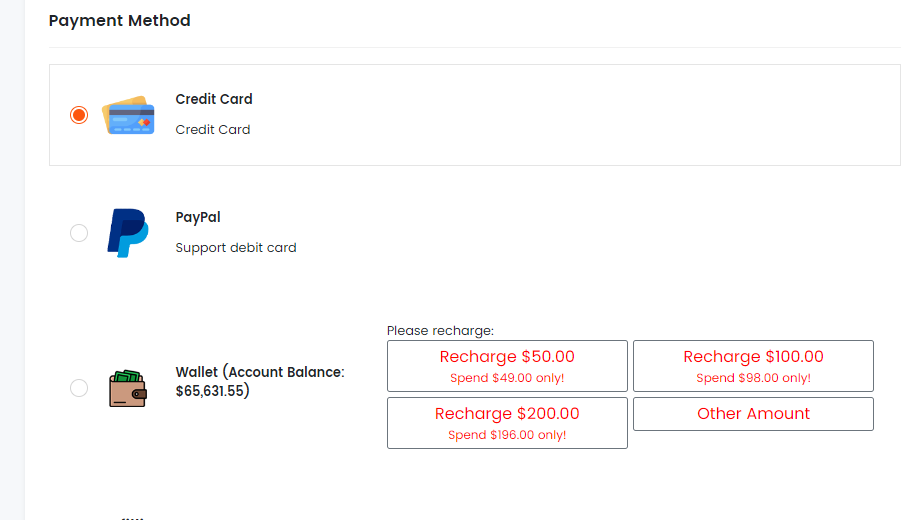Click the wallet icon with cash

pyautogui.click(x=128, y=388)
